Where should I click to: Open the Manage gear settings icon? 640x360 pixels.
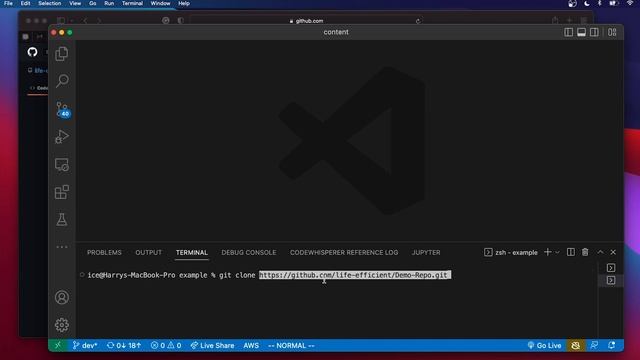[x=62, y=325]
